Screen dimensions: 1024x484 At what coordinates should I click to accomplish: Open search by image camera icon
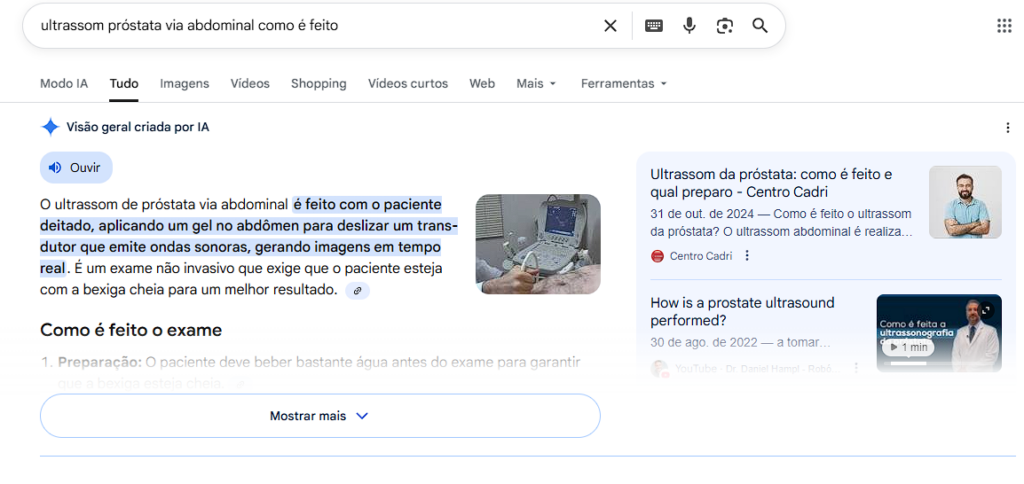pyautogui.click(x=725, y=26)
